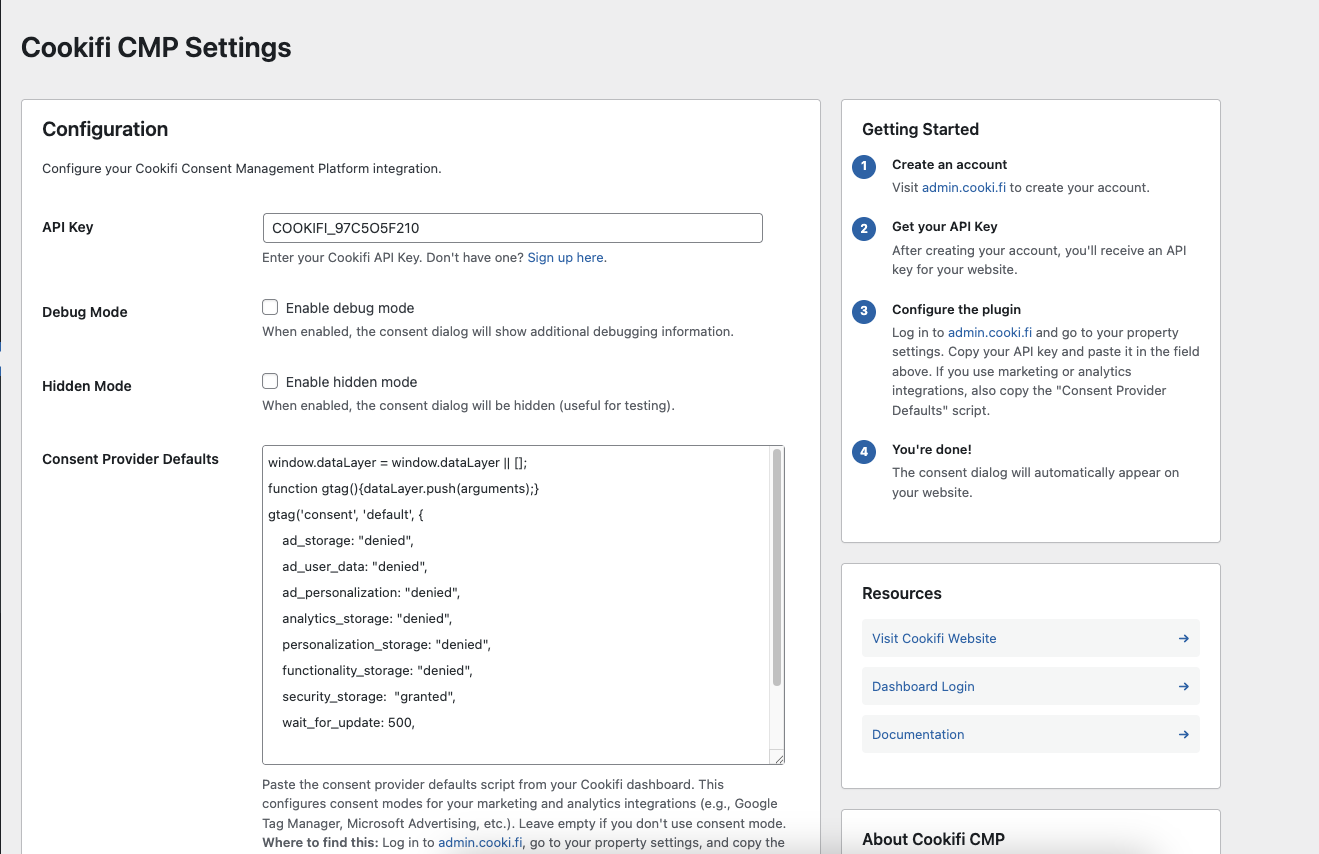Click the admin.cooki.fi link in the bottom description
The width and height of the screenshot is (1319, 854).
coord(480,842)
